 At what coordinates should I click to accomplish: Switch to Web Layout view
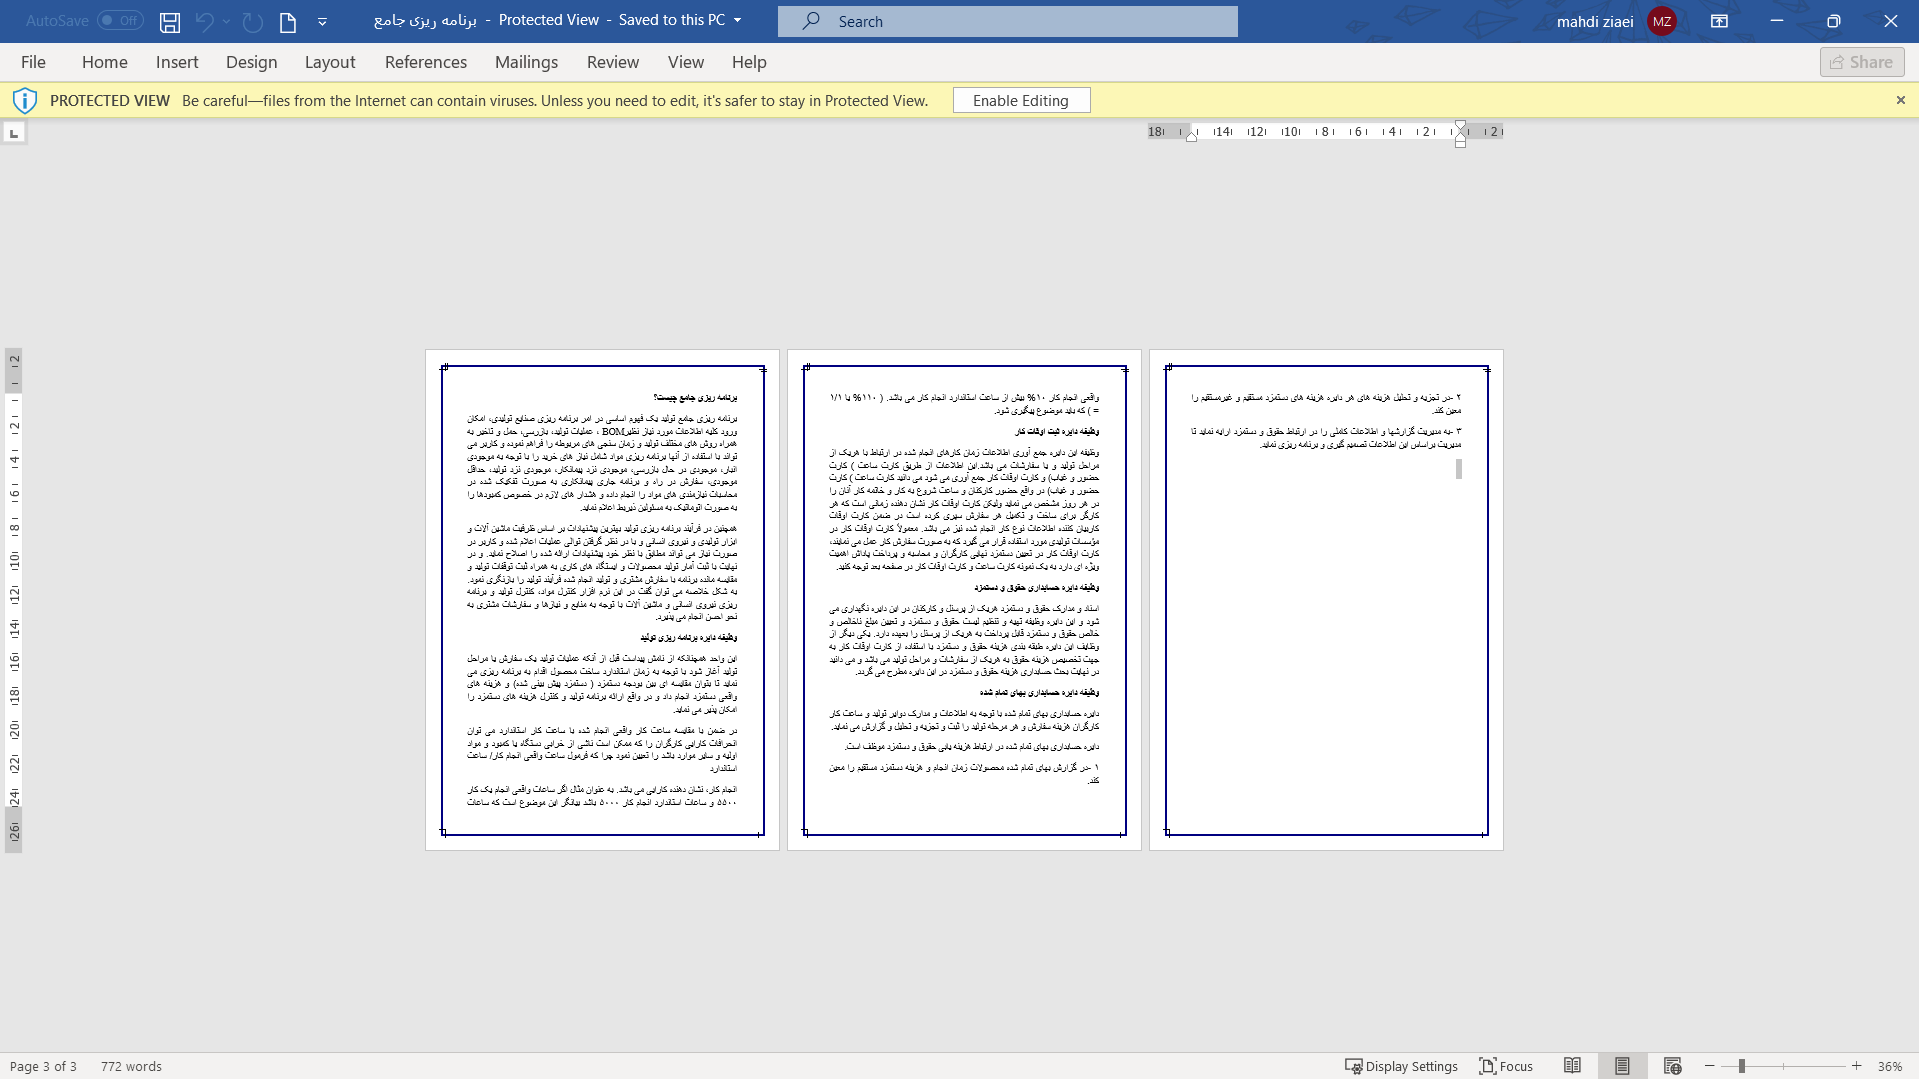pyautogui.click(x=1672, y=1066)
